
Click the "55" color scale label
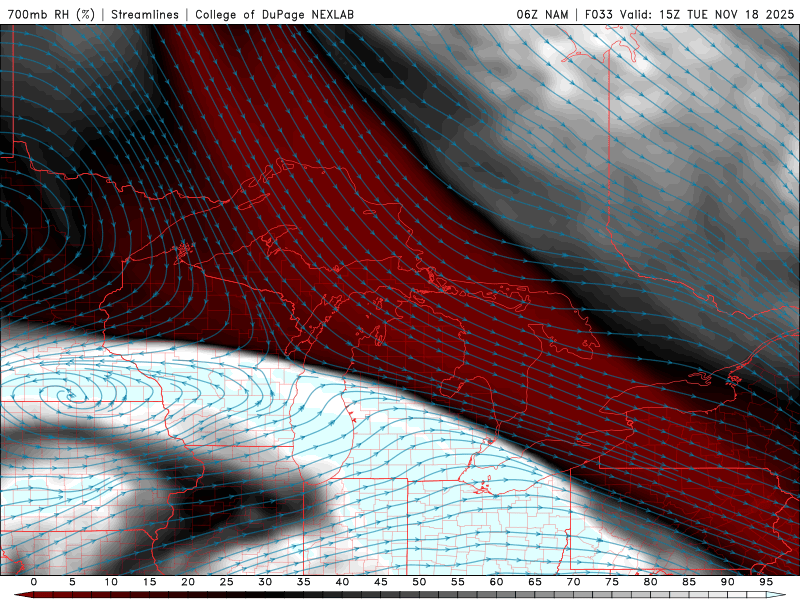click(x=458, y=582)
